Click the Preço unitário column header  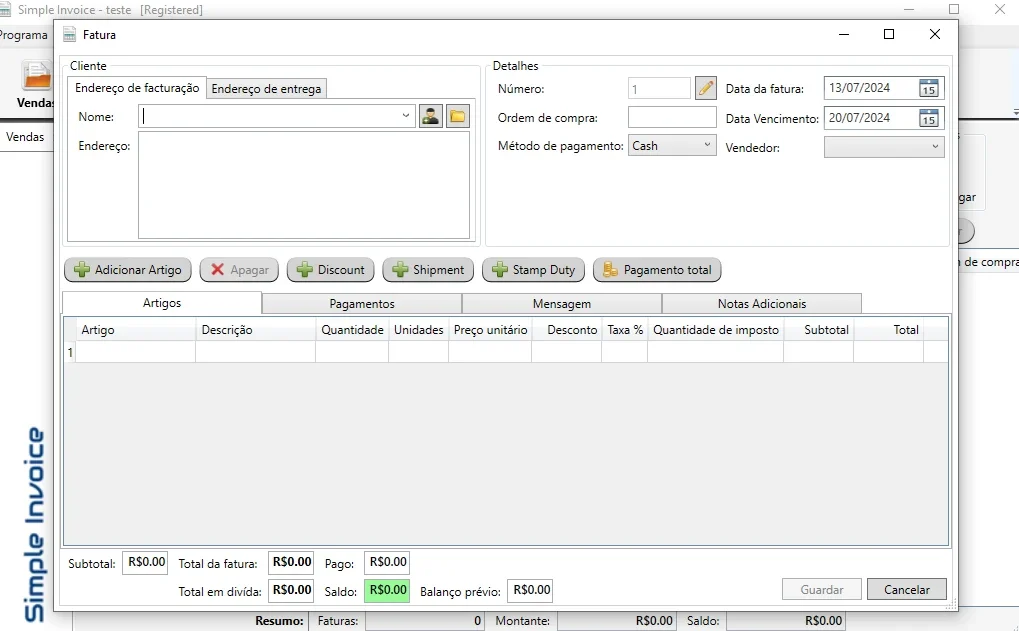(x=490, y=329)
